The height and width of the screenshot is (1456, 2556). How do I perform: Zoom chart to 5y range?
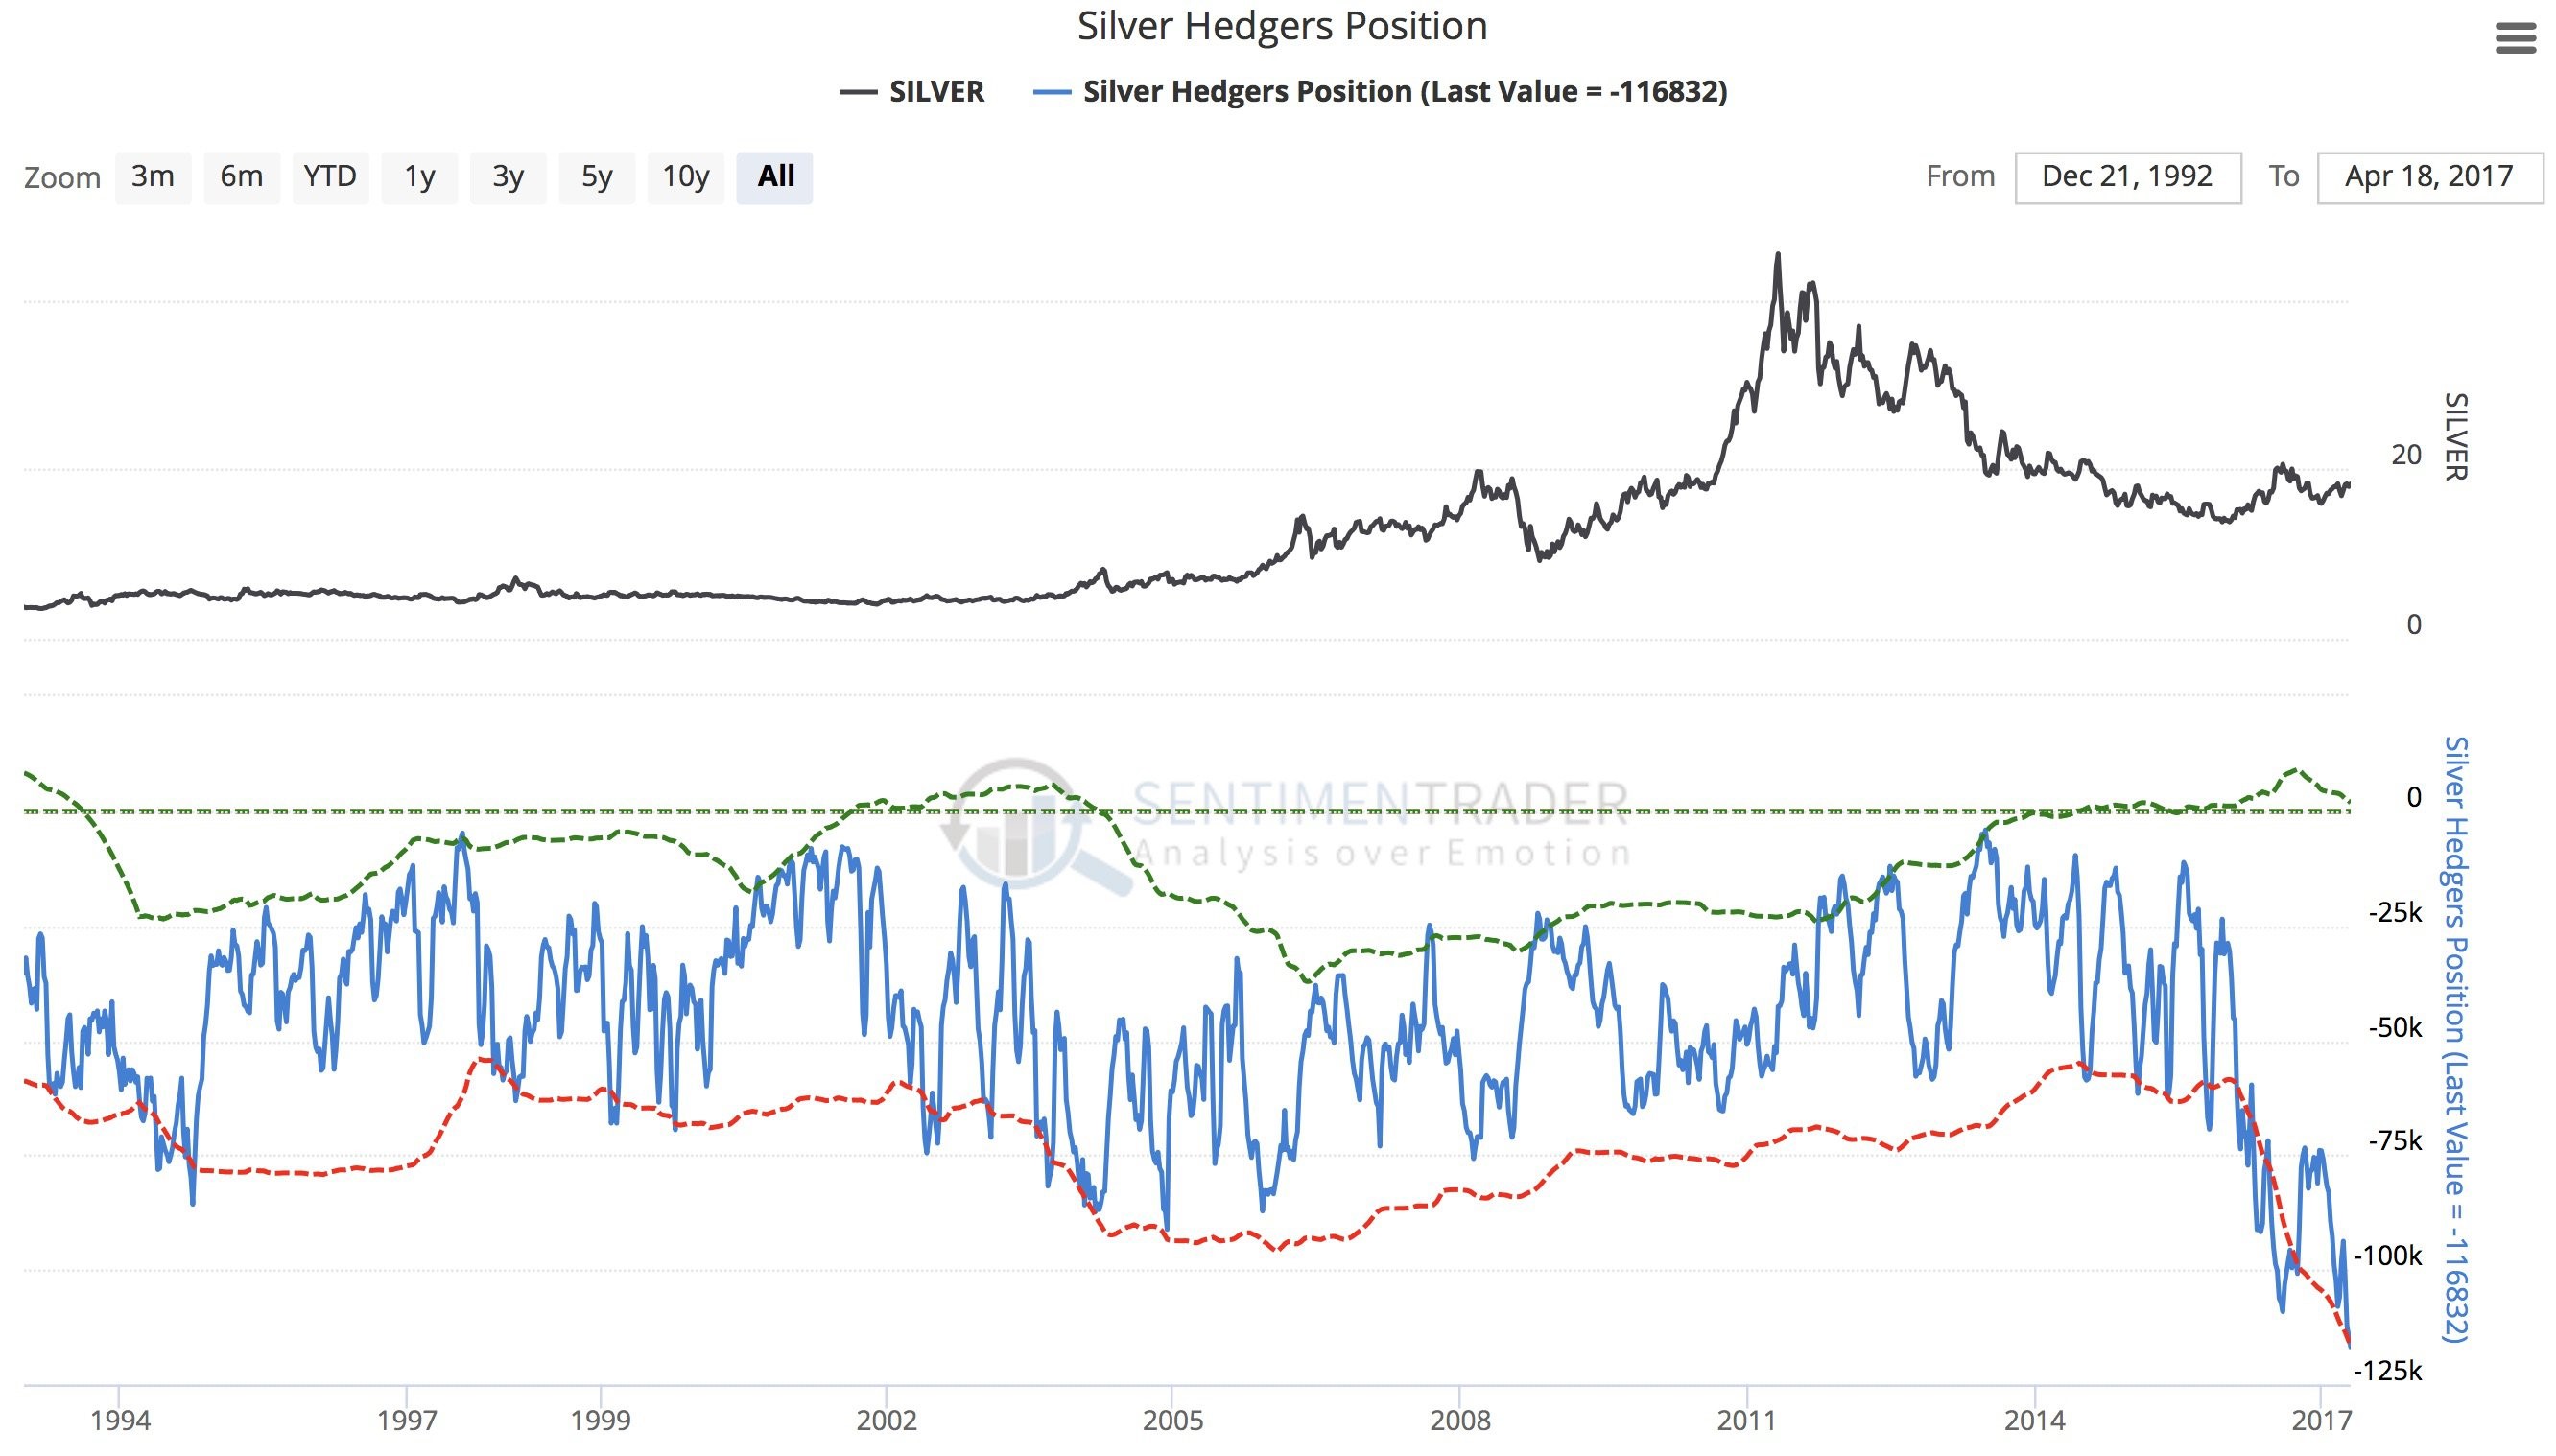pos(596,177)
